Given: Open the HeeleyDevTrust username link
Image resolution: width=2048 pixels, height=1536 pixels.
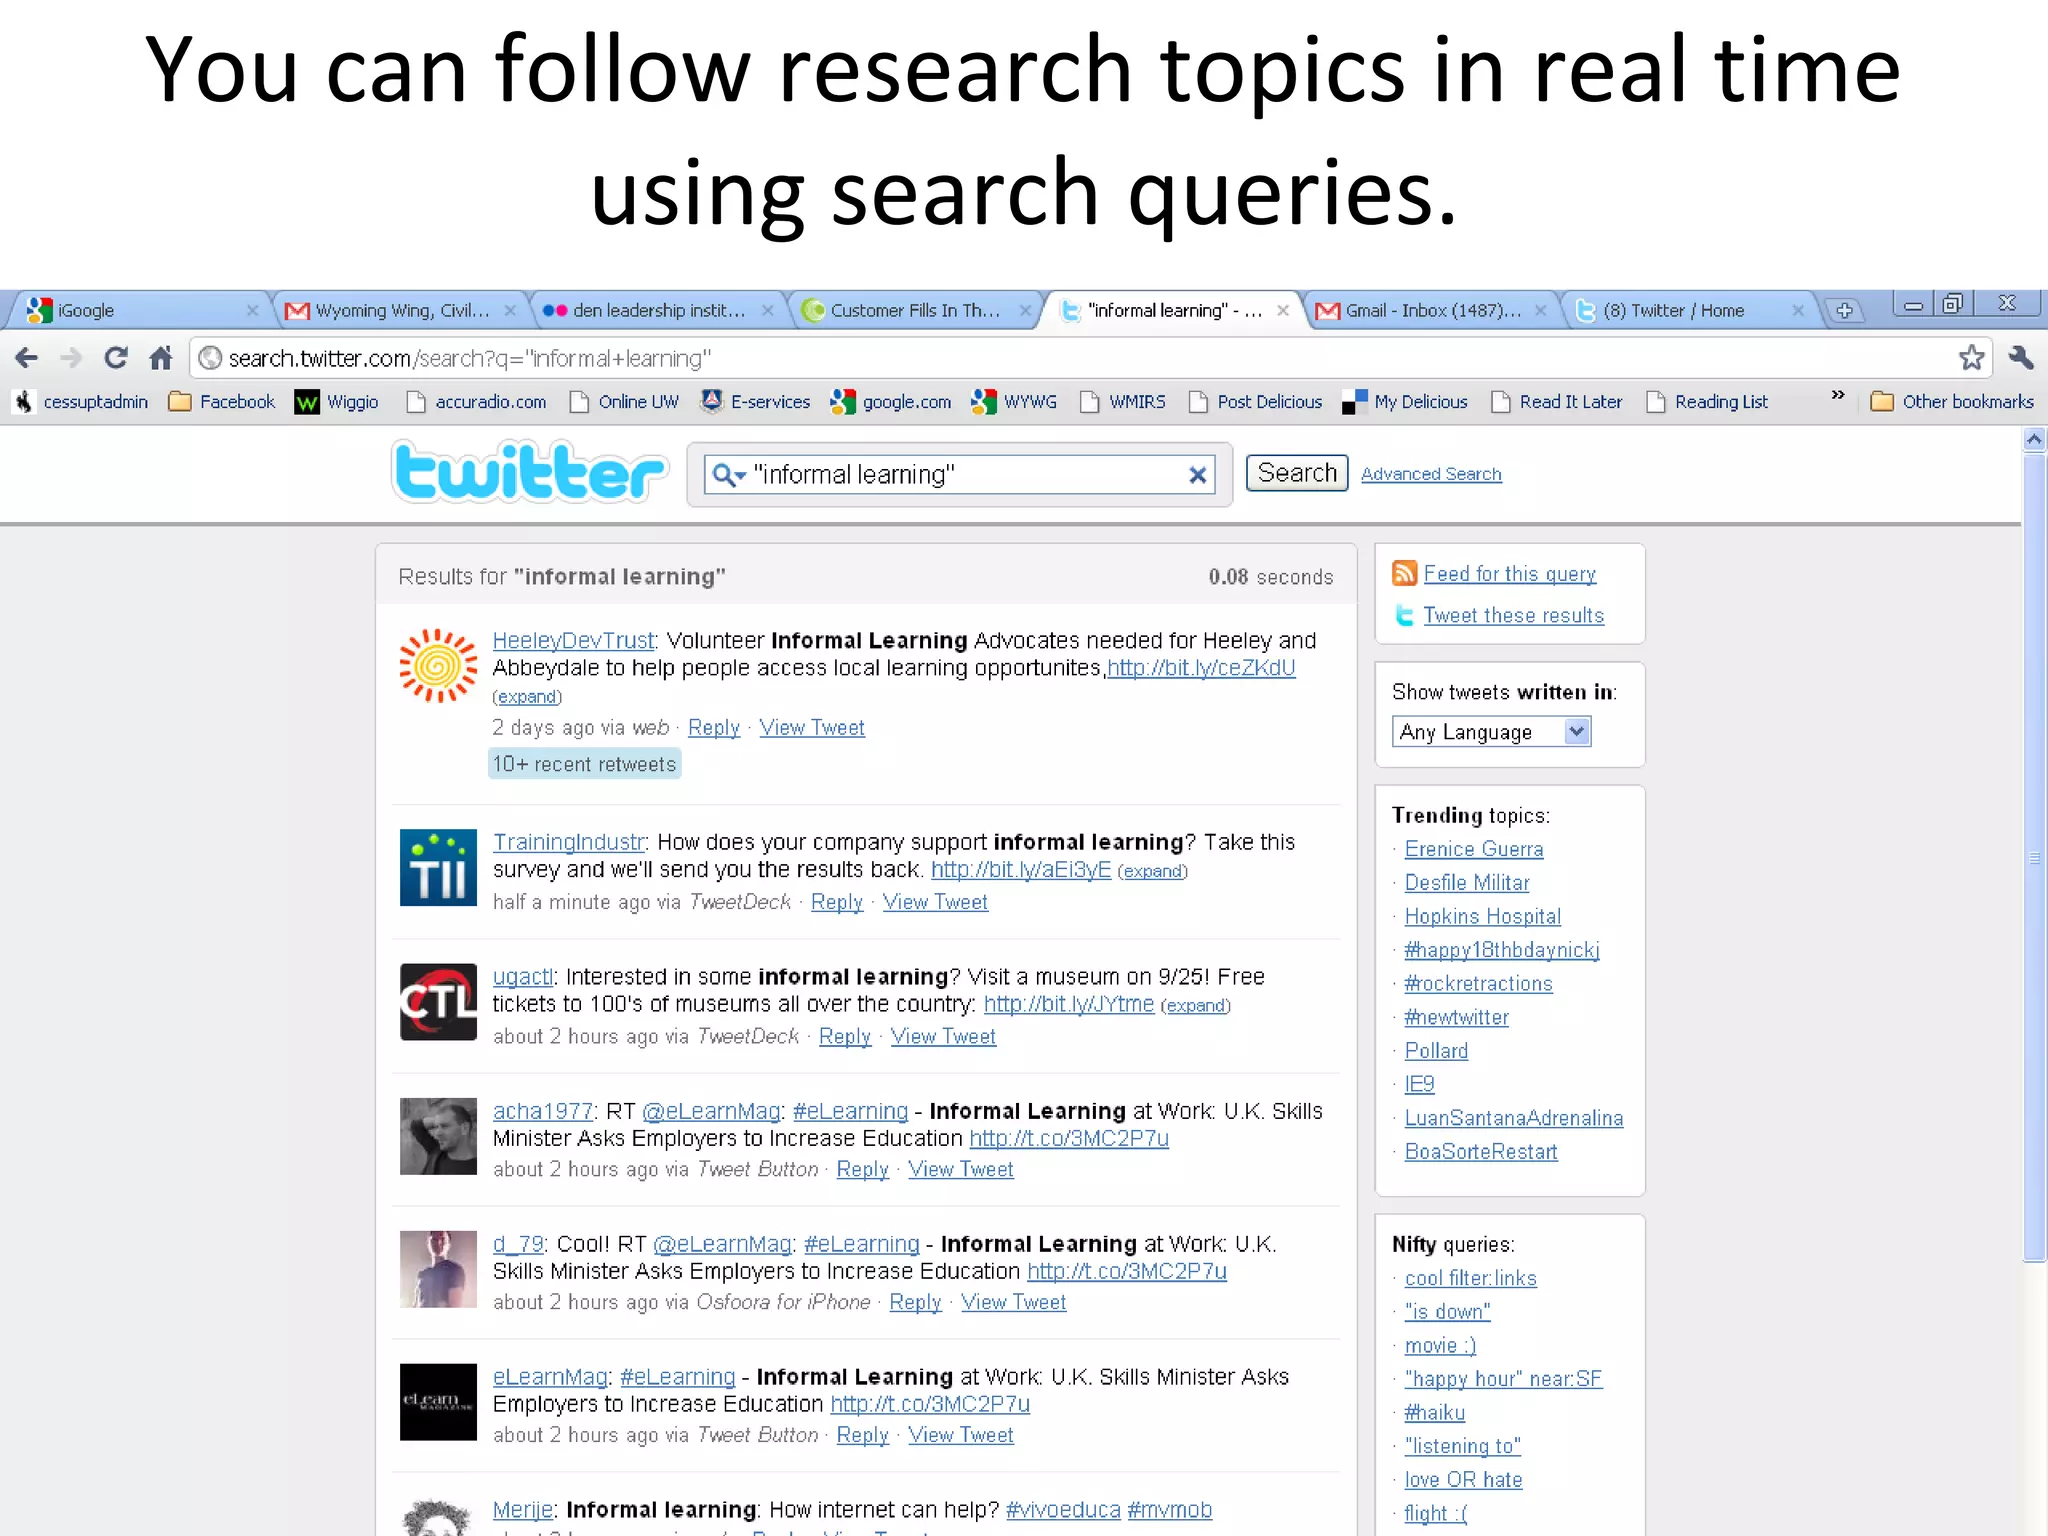Looking at the screenshot, I should [574, 640].
